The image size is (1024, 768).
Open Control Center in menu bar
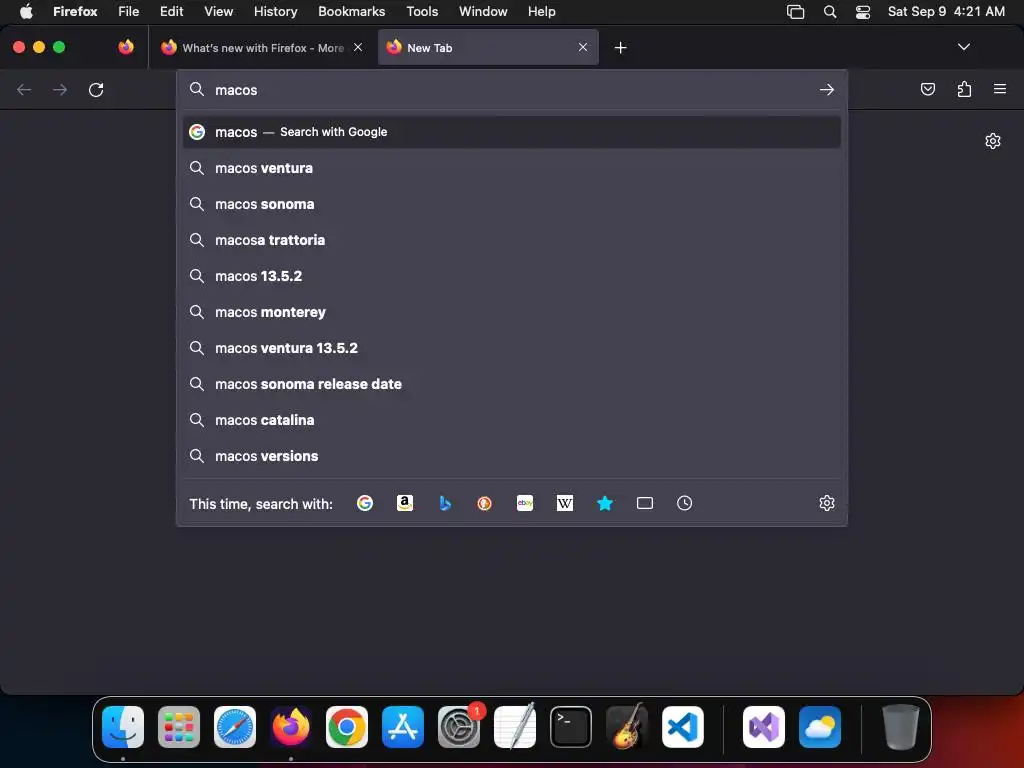[863, 12]
